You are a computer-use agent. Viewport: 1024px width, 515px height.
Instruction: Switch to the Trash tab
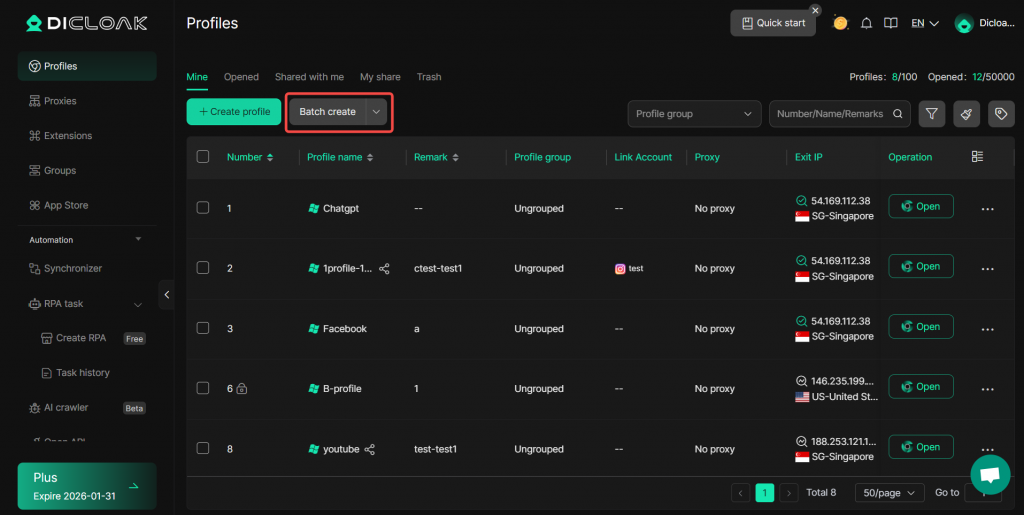[x=428, y=77]
